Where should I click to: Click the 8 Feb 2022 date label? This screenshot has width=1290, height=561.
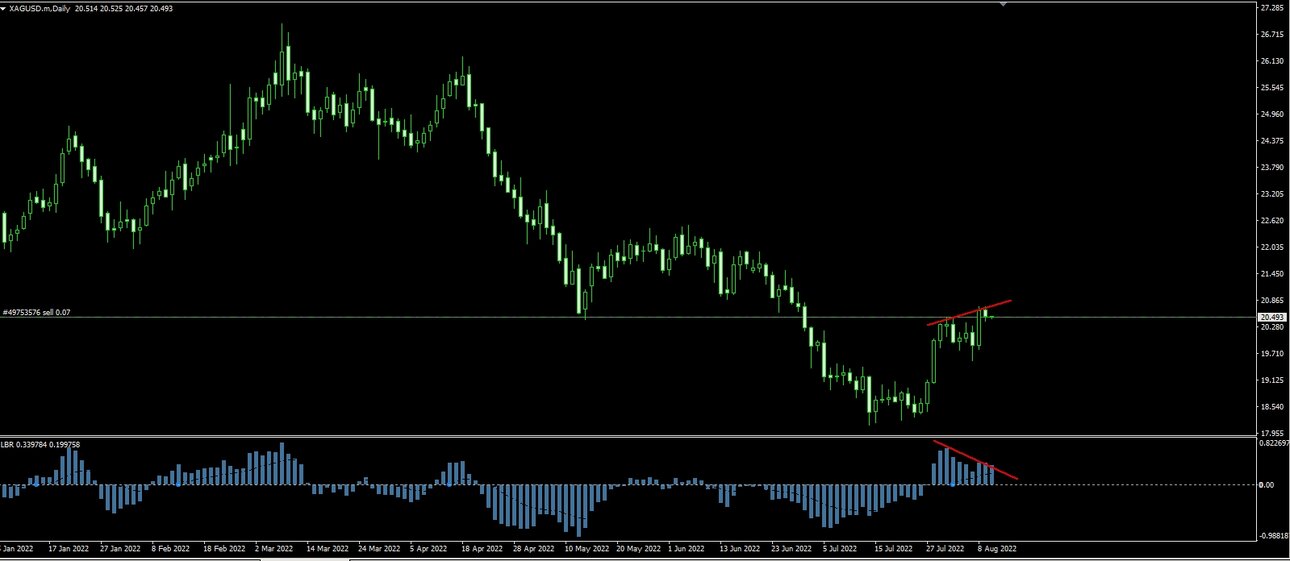[171, 549]
